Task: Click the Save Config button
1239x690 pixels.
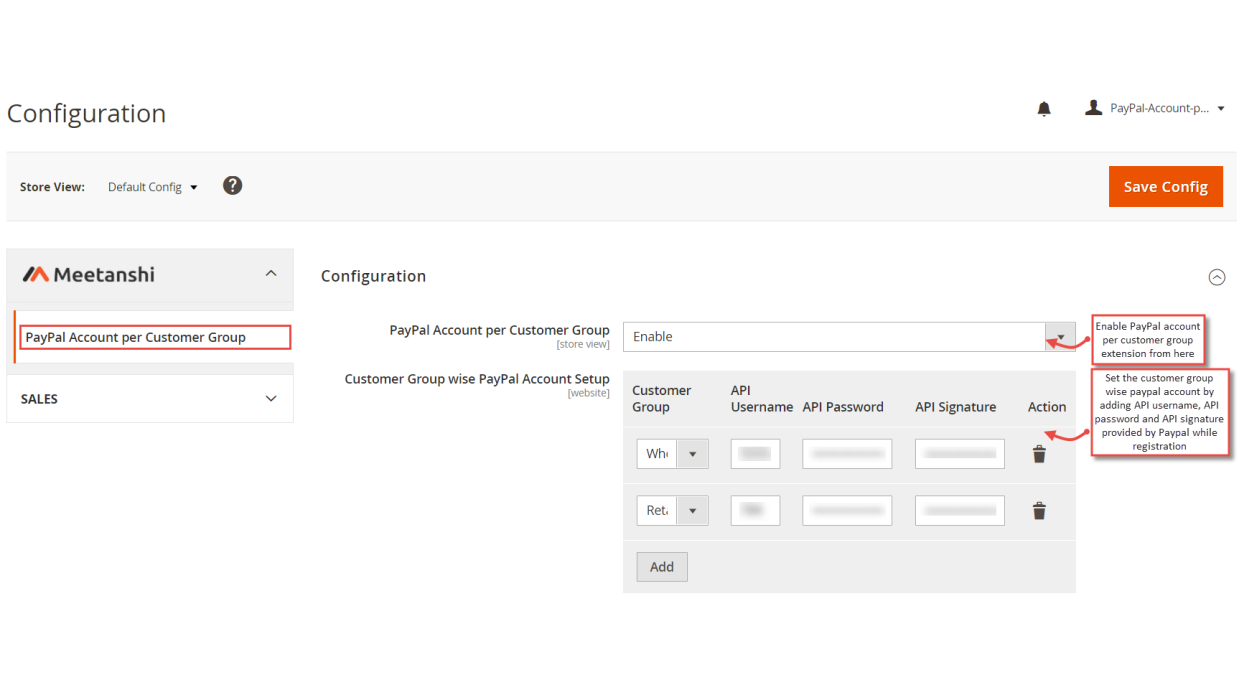Action: (x=1165, y=186)
